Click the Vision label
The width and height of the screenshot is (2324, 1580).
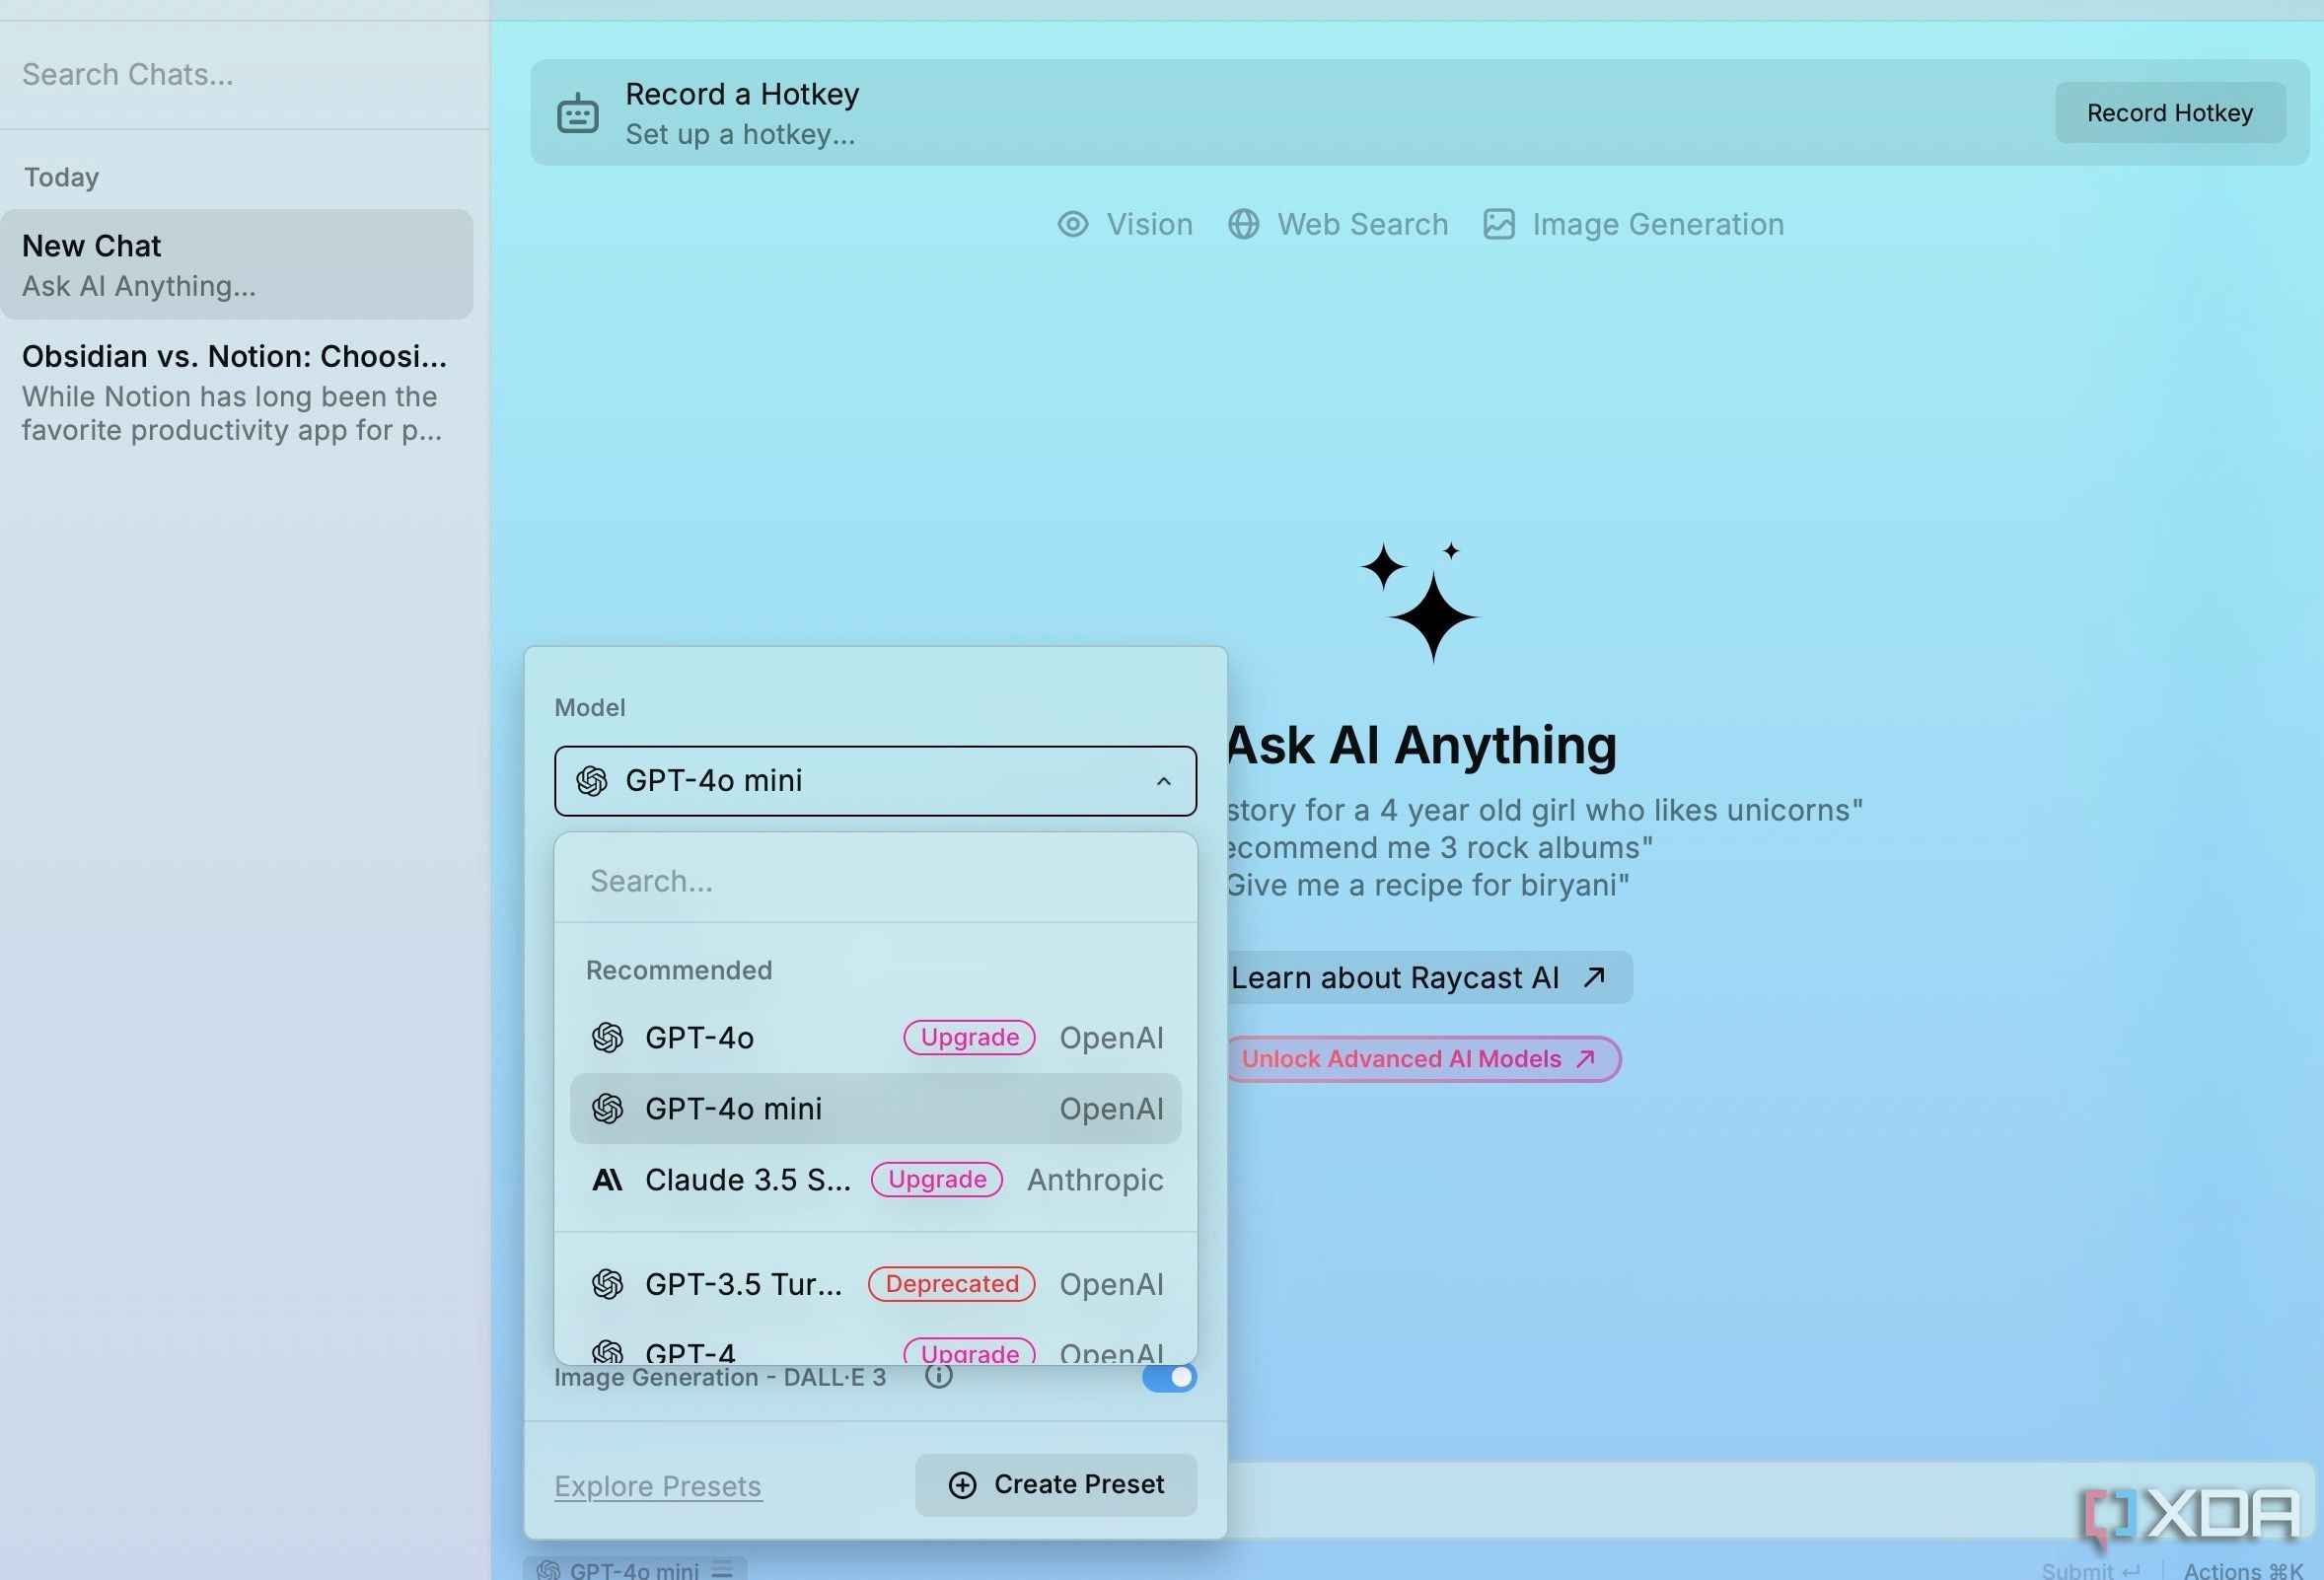tap(1149, 224)
